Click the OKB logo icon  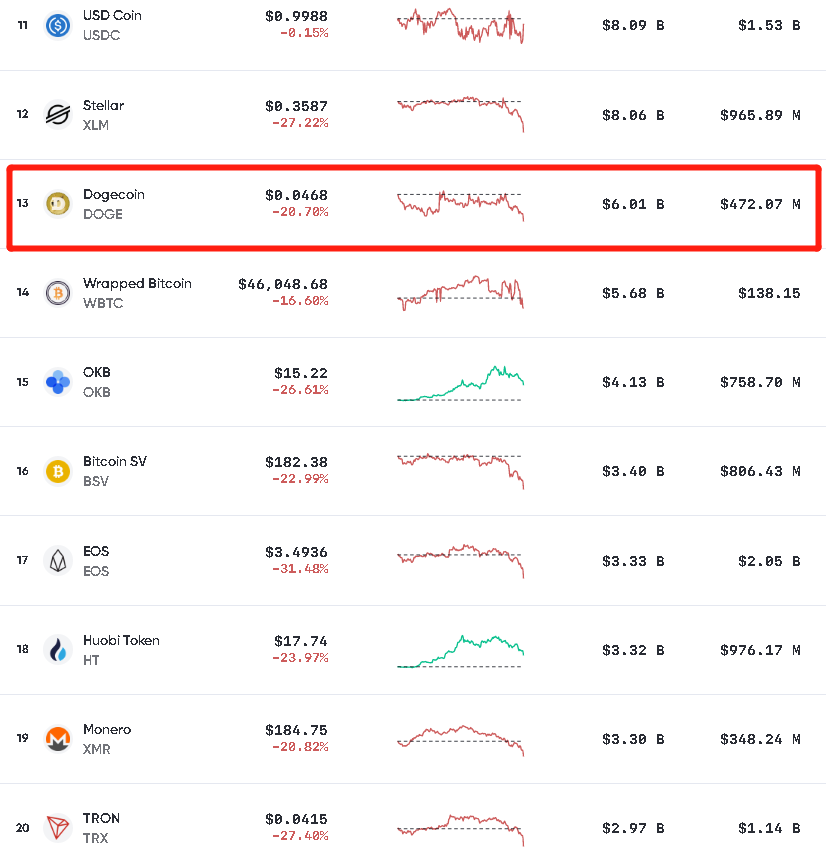58,382
